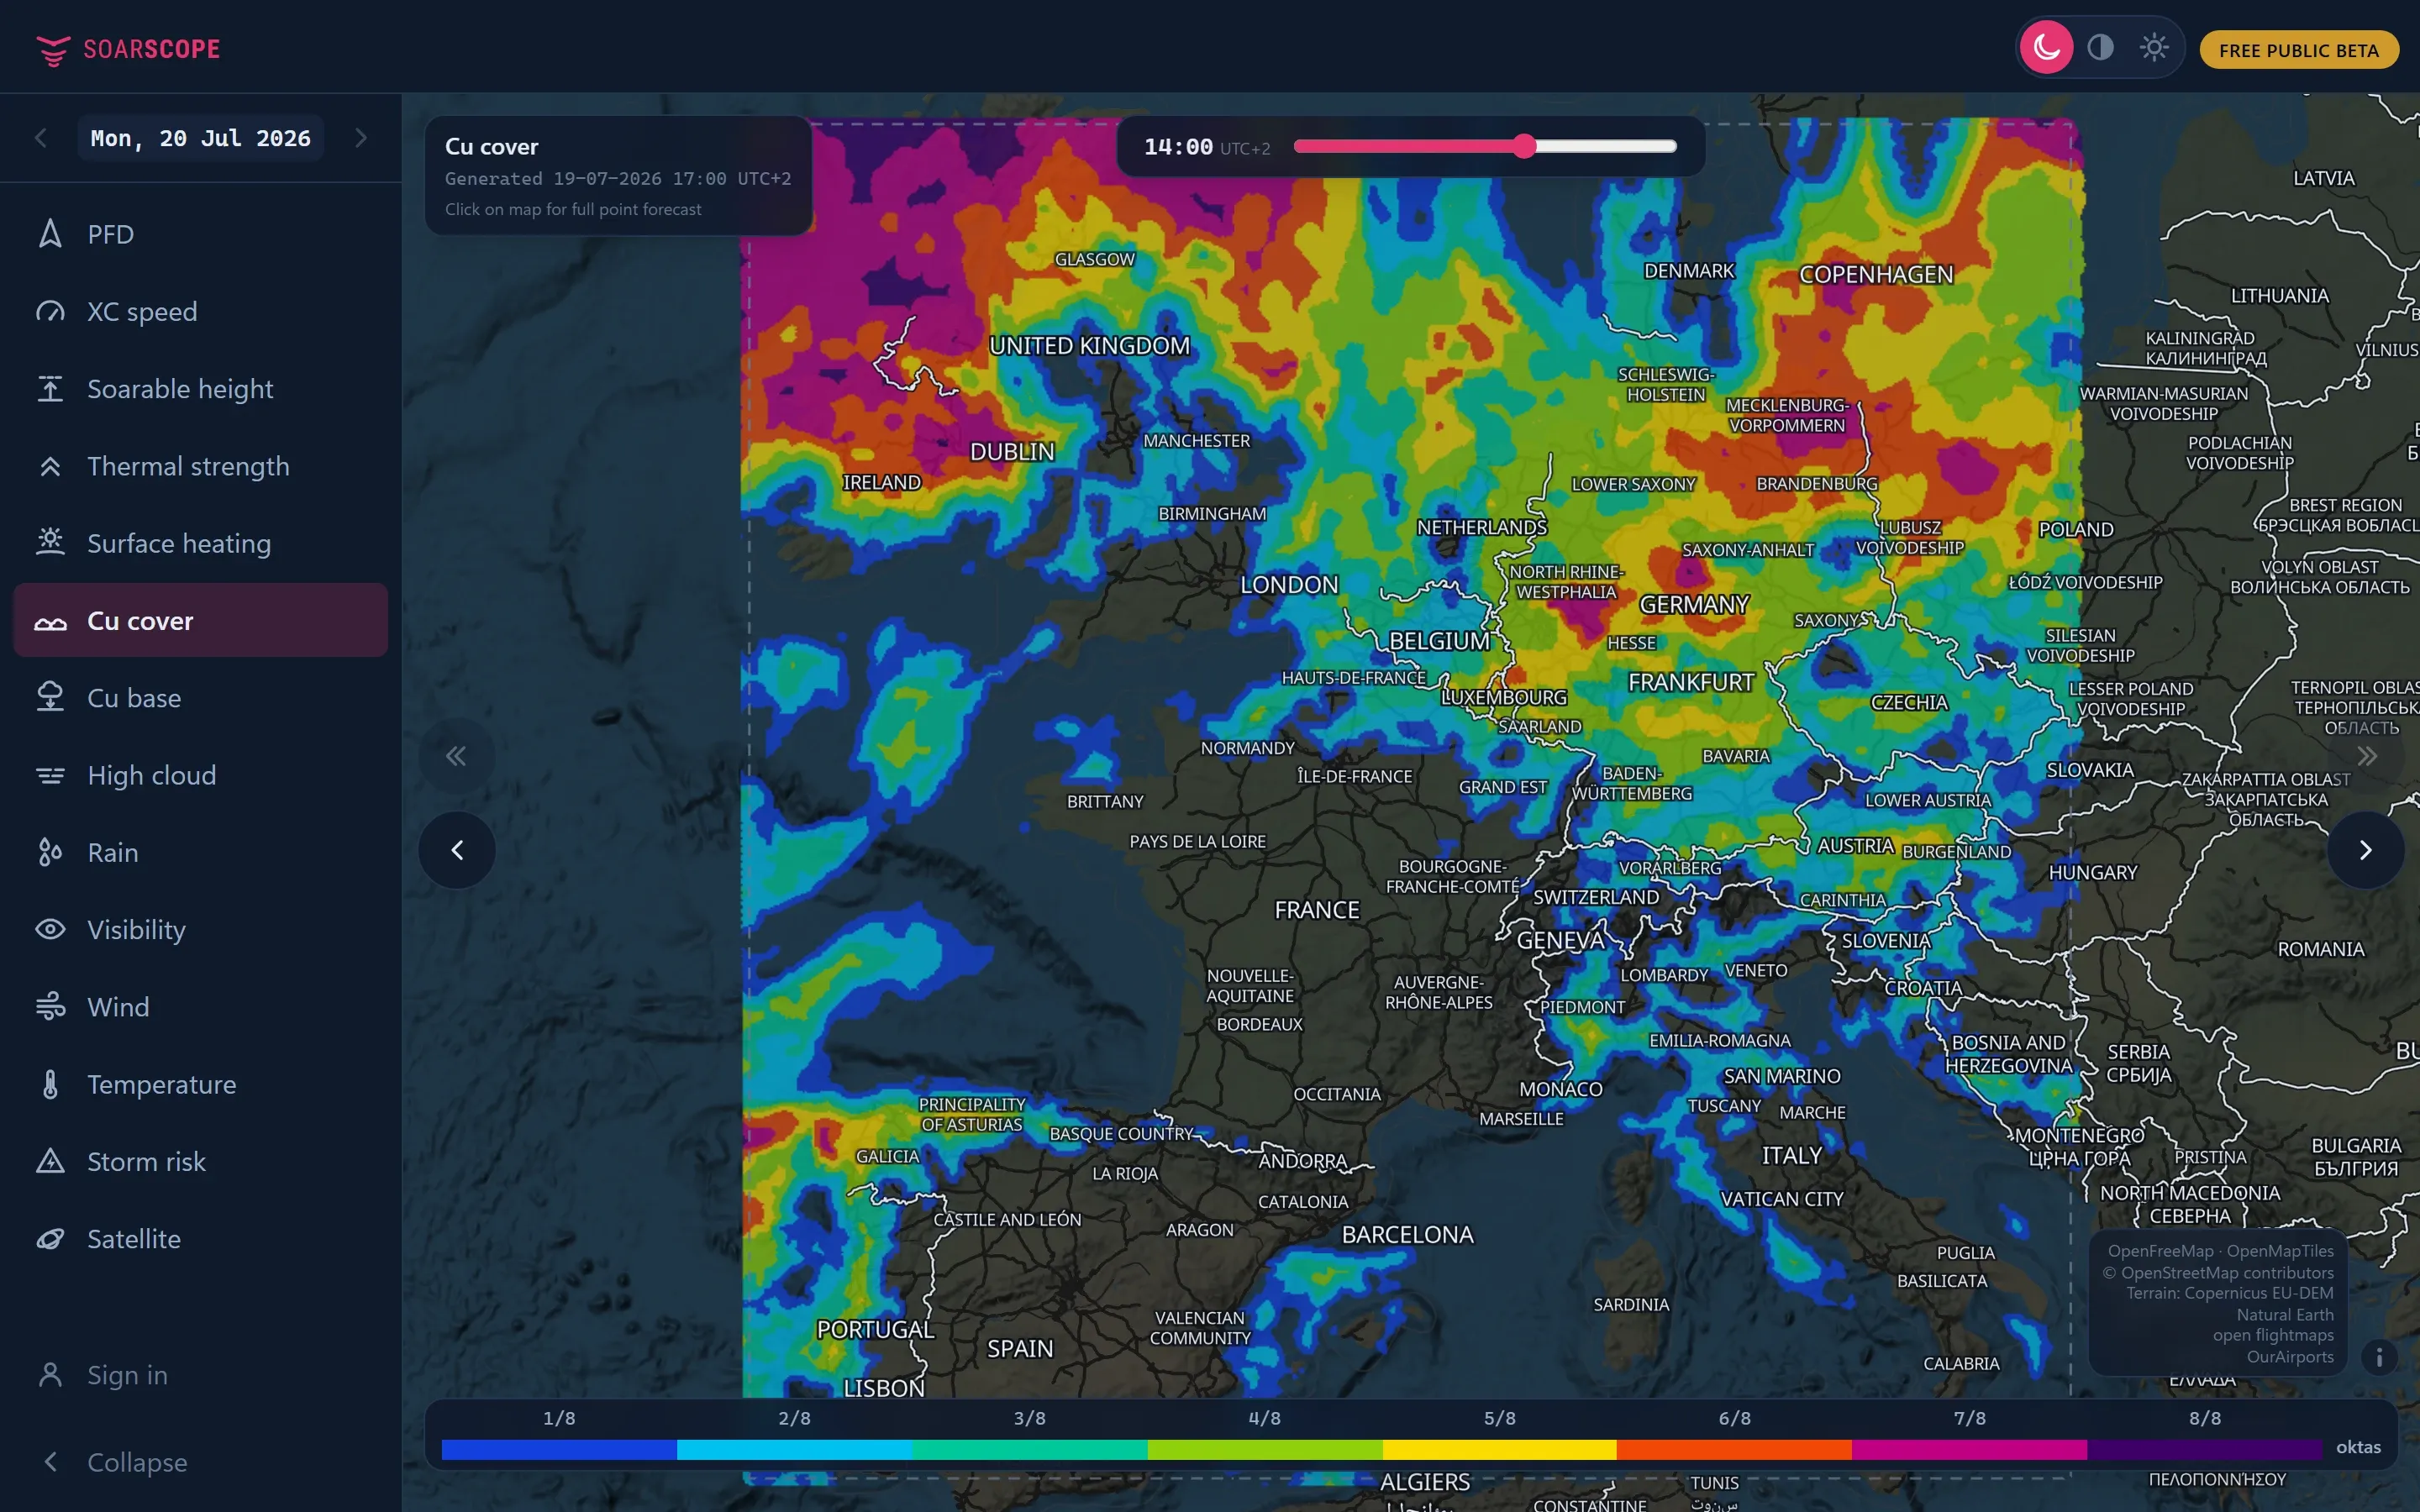Screen dimensions: 2420x1512
Task: Pick the Surface heating sun icon
Action: point(50,543)
